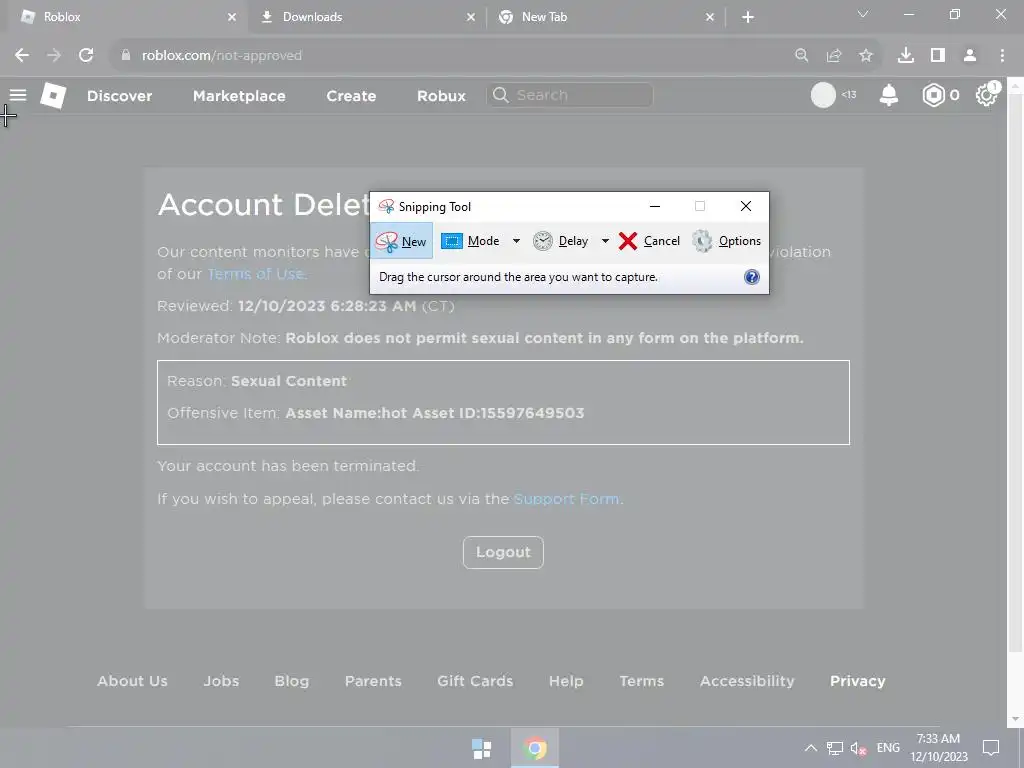
Task: Click Chrome in the taskbar
Action: (x=535, y=748)
